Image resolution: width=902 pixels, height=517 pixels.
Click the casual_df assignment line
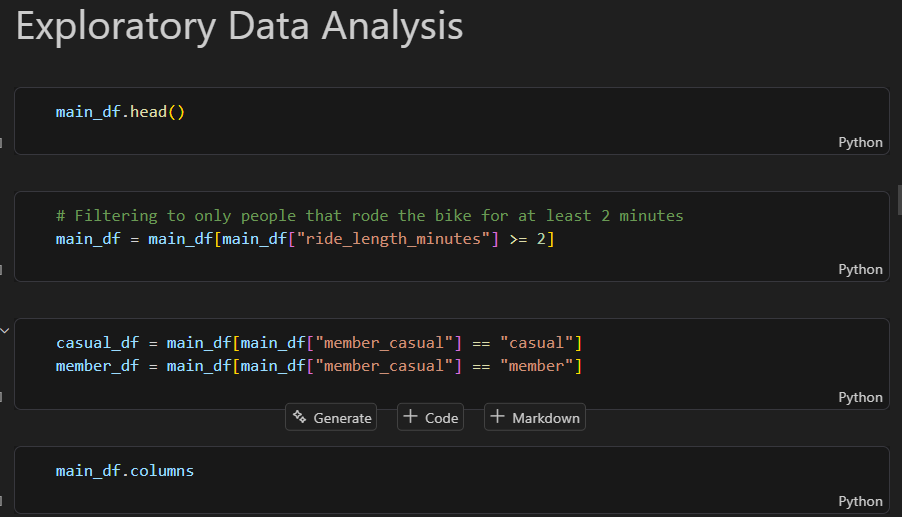click(x=319, y=343)
